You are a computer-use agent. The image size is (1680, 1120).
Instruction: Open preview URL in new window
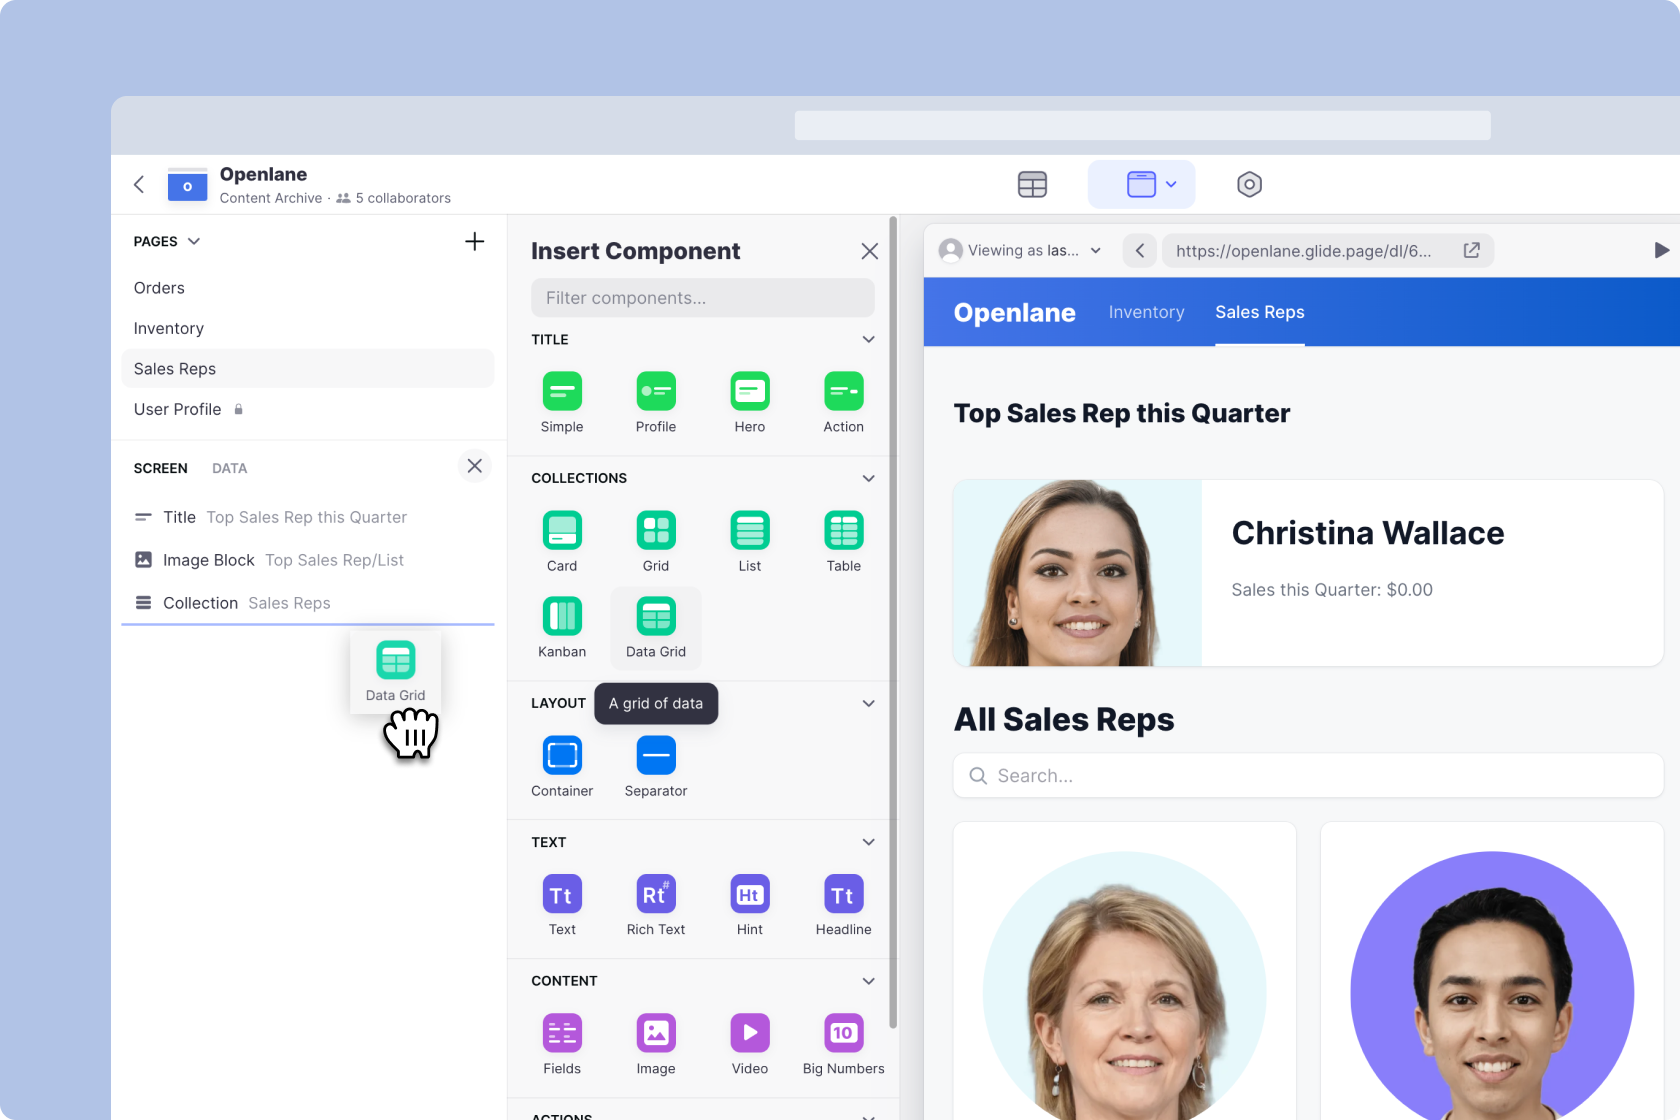click(1471, 251)
